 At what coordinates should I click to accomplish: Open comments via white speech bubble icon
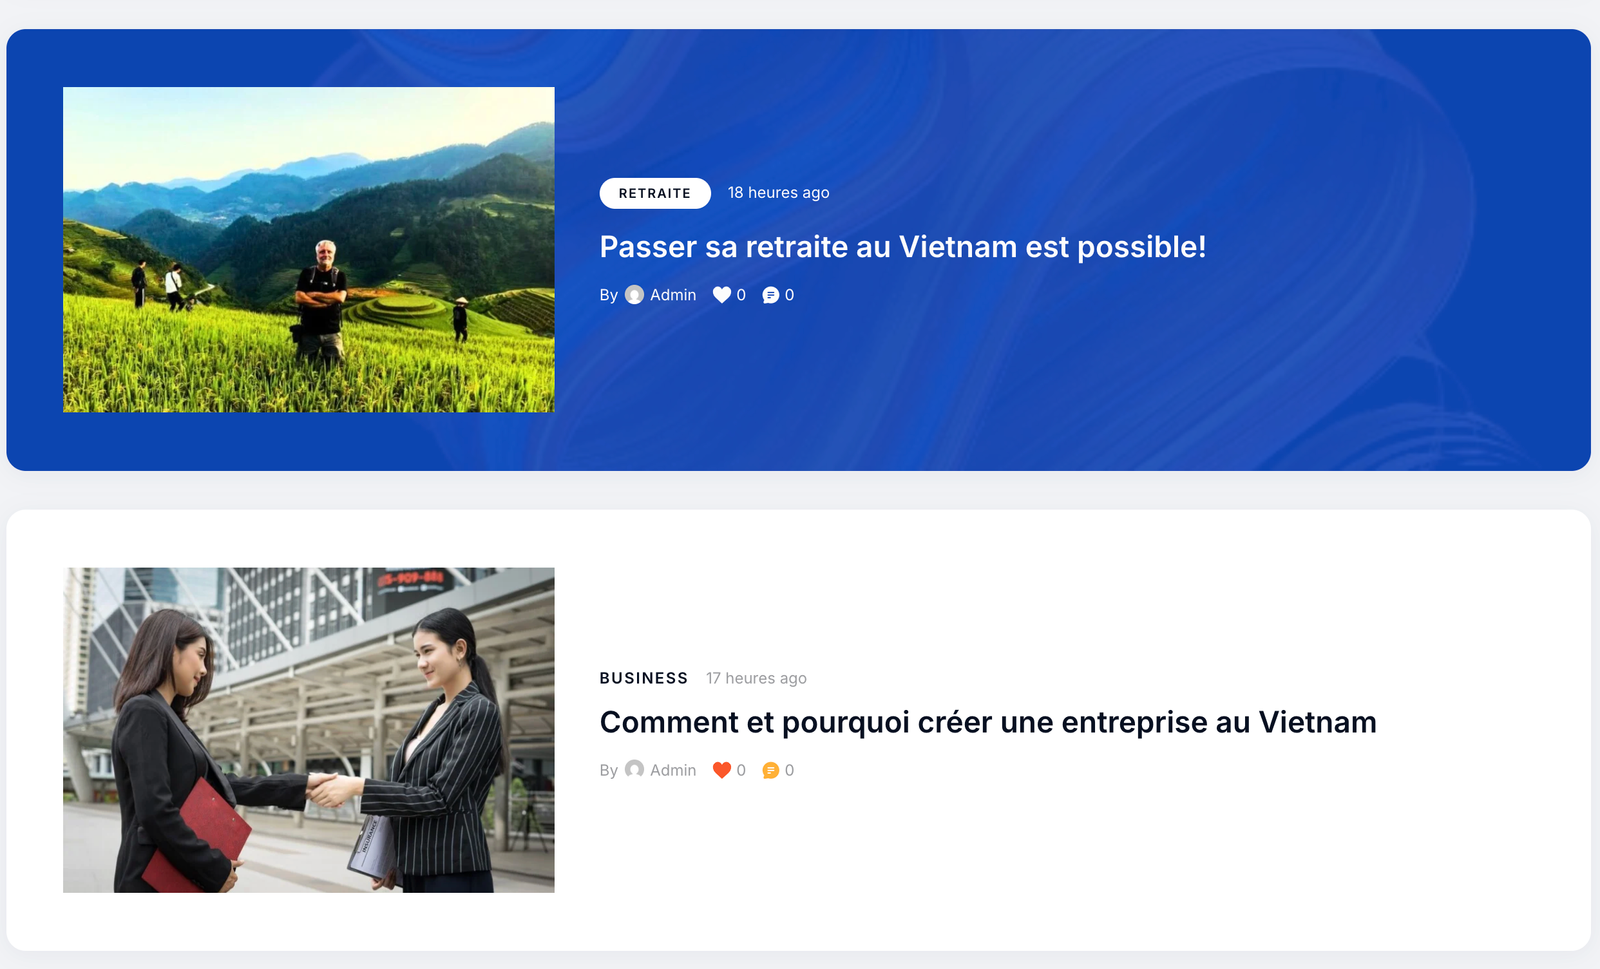771,295
